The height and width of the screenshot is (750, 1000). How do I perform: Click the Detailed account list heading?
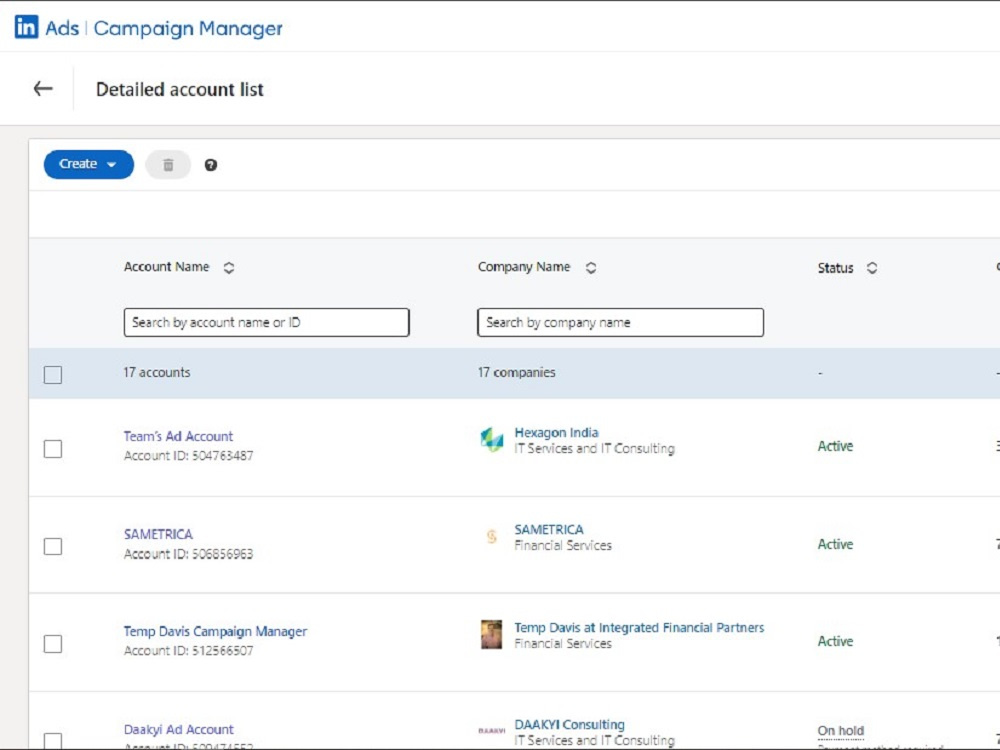click(180, 89)
